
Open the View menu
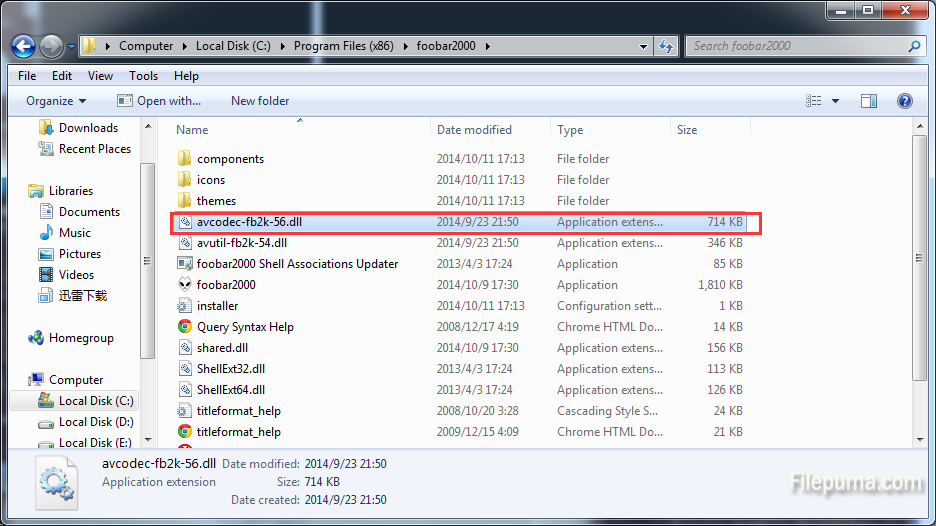100,76
